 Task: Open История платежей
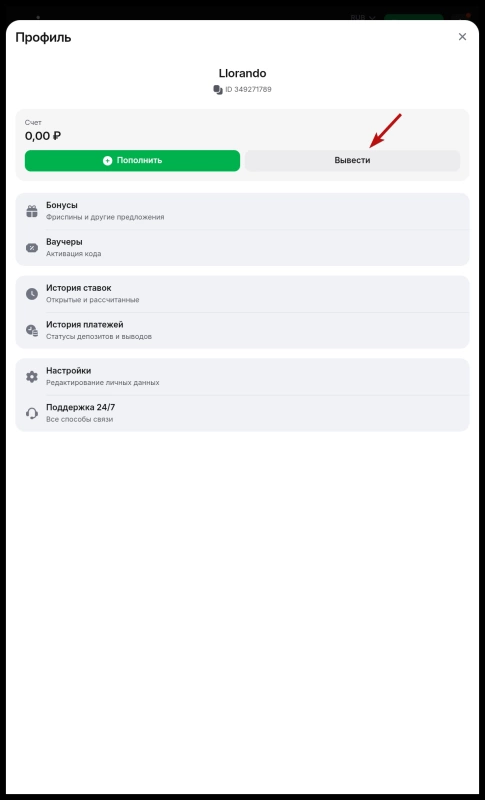242,331
